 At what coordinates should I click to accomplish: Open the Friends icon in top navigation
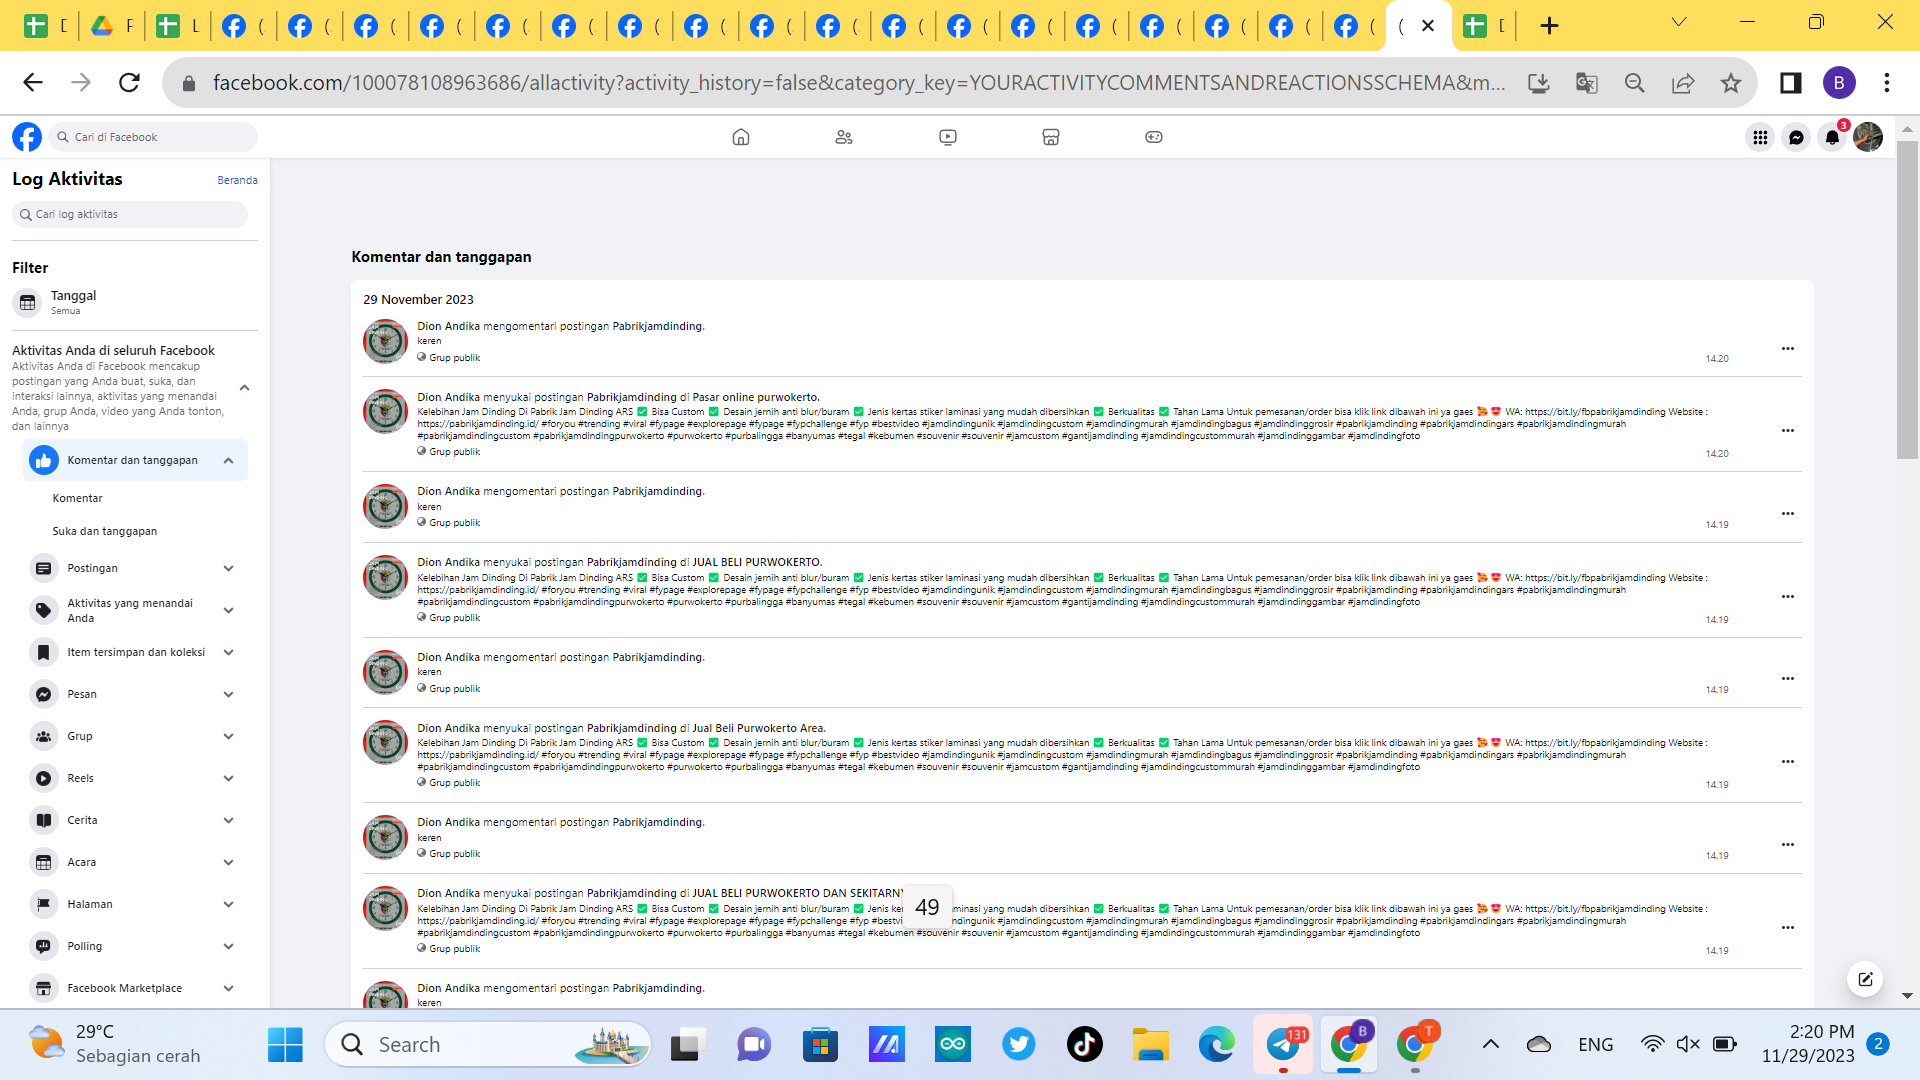pos(844,137)
